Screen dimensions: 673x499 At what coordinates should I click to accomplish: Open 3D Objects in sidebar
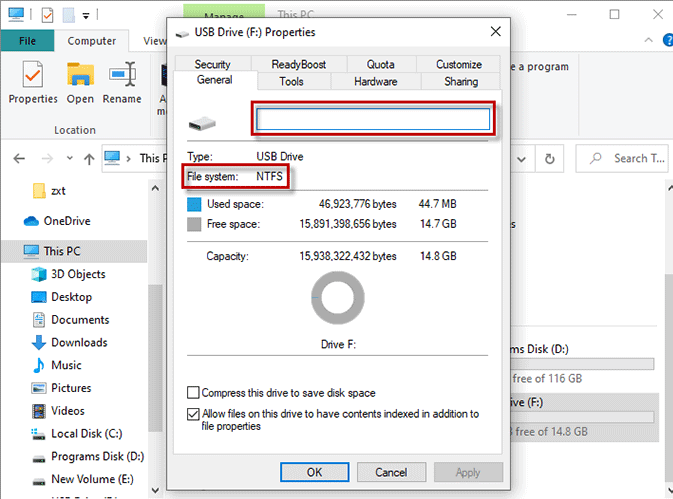click(x=68, y=274)
